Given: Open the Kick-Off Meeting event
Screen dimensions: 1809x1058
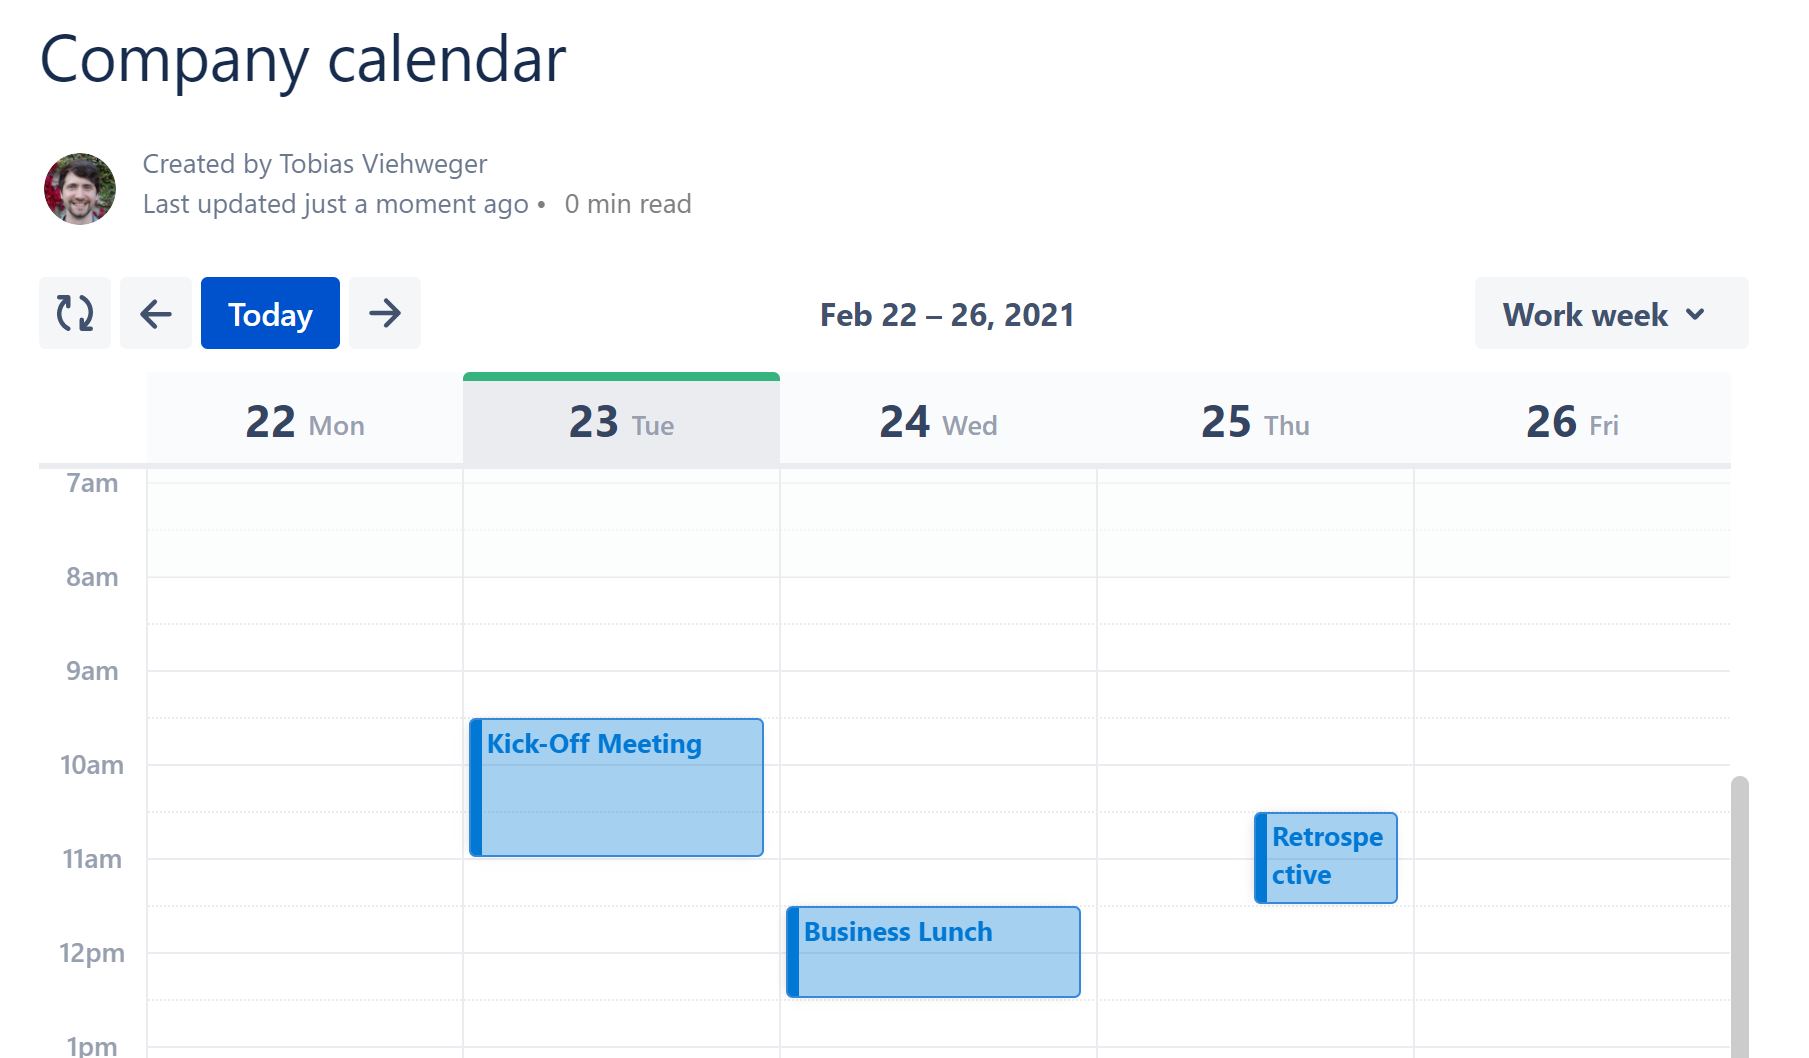Looking at the screenshot, I should tap(617, 787).
